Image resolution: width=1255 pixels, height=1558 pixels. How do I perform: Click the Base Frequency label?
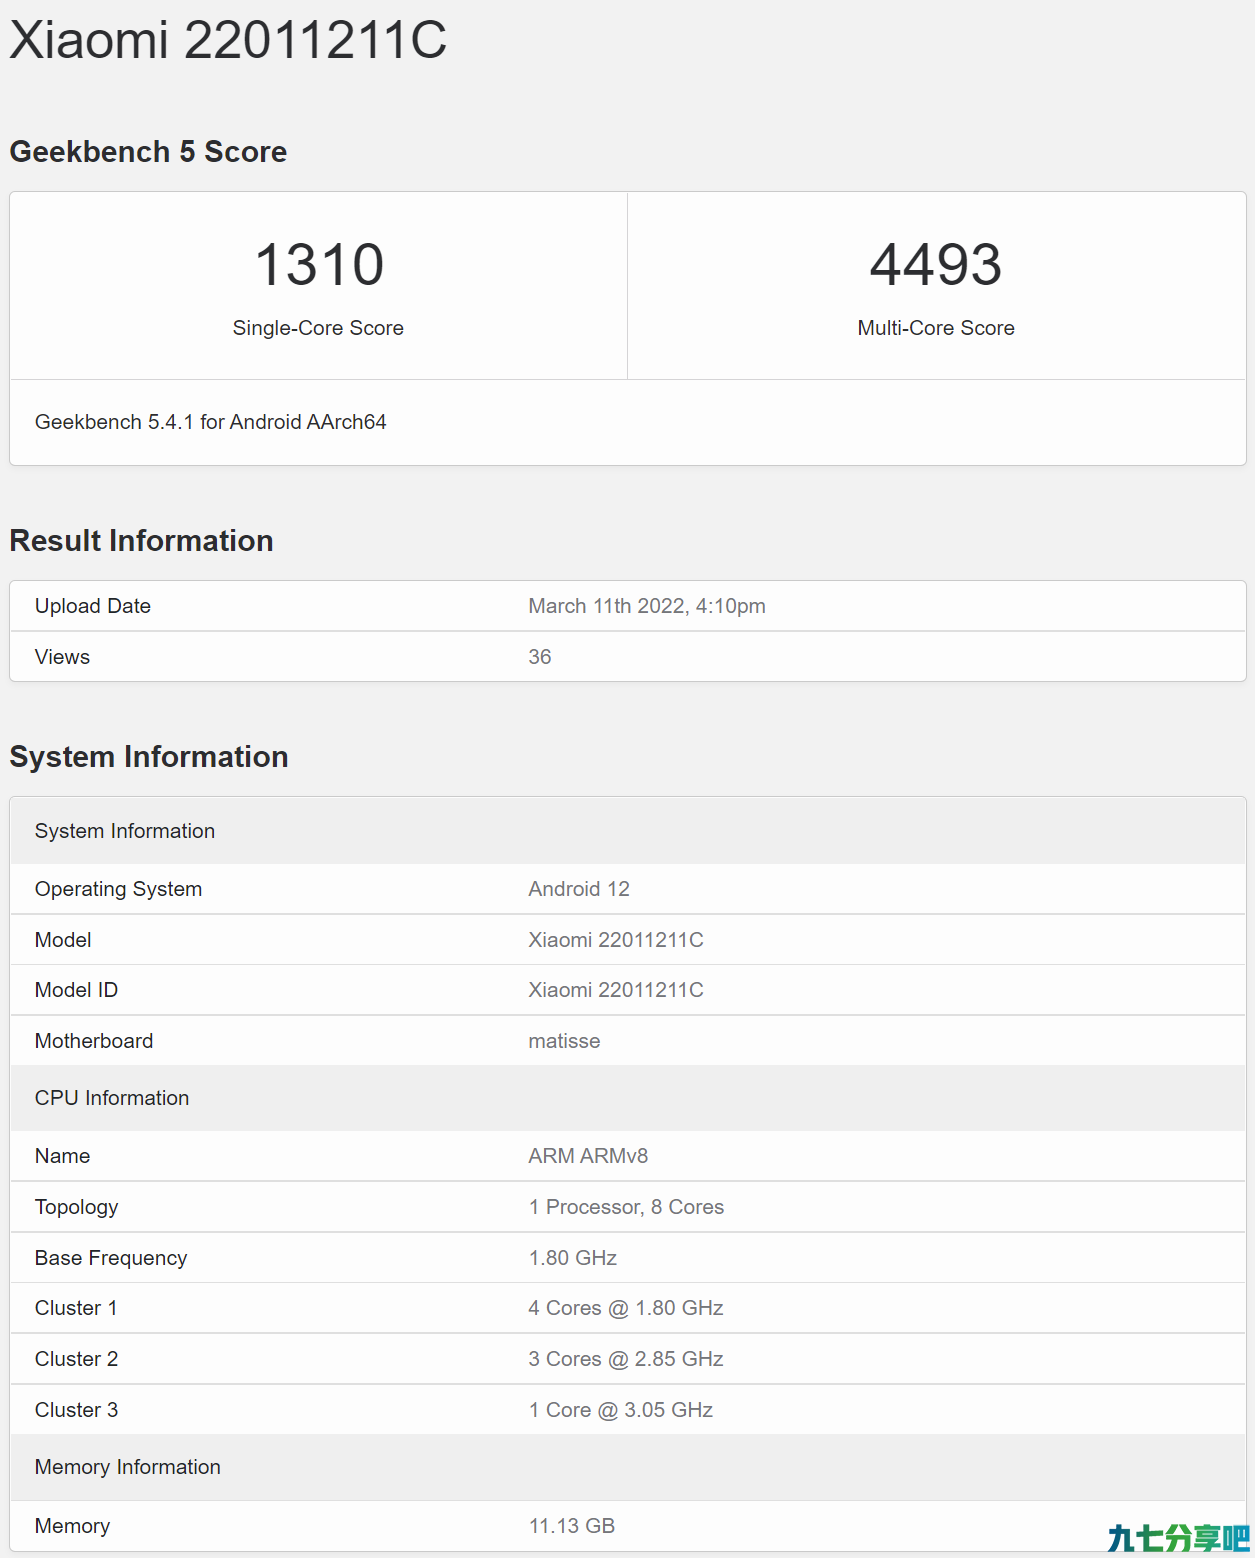pyautogui.click(x=111, y=1258)
